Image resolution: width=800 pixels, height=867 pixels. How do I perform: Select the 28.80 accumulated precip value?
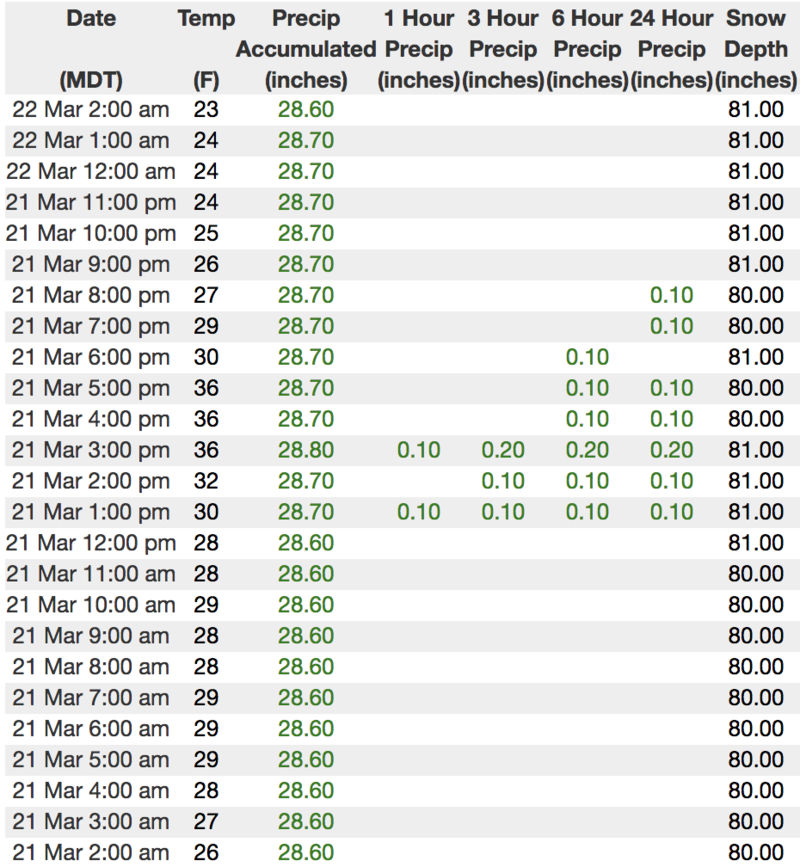[x=306, y=450]
